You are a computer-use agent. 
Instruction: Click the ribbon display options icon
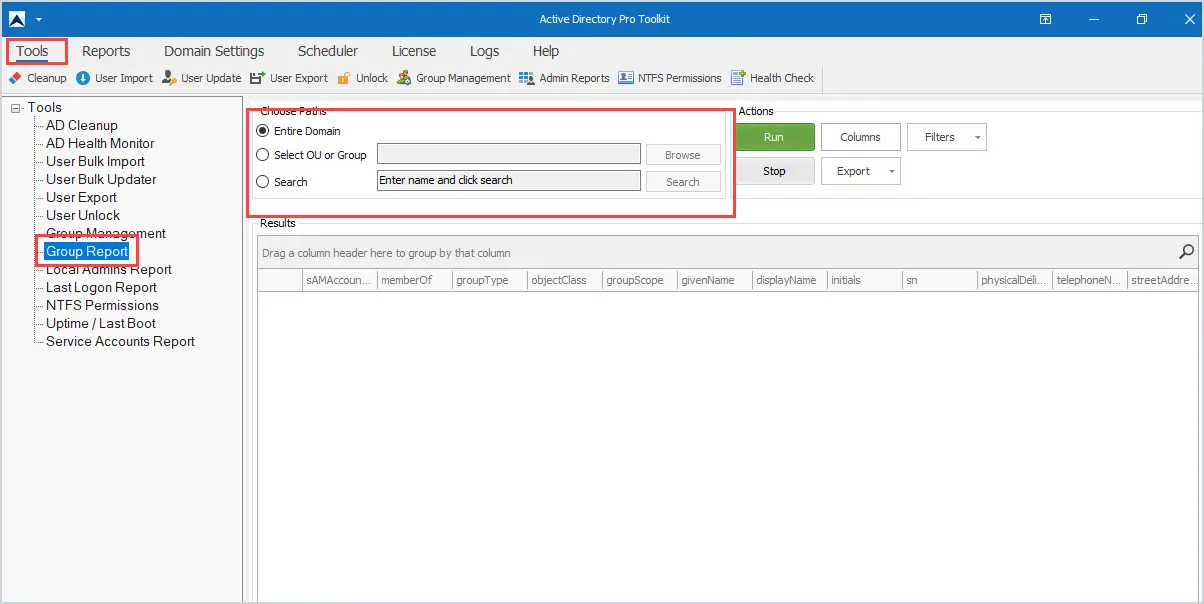[1045, 19]
